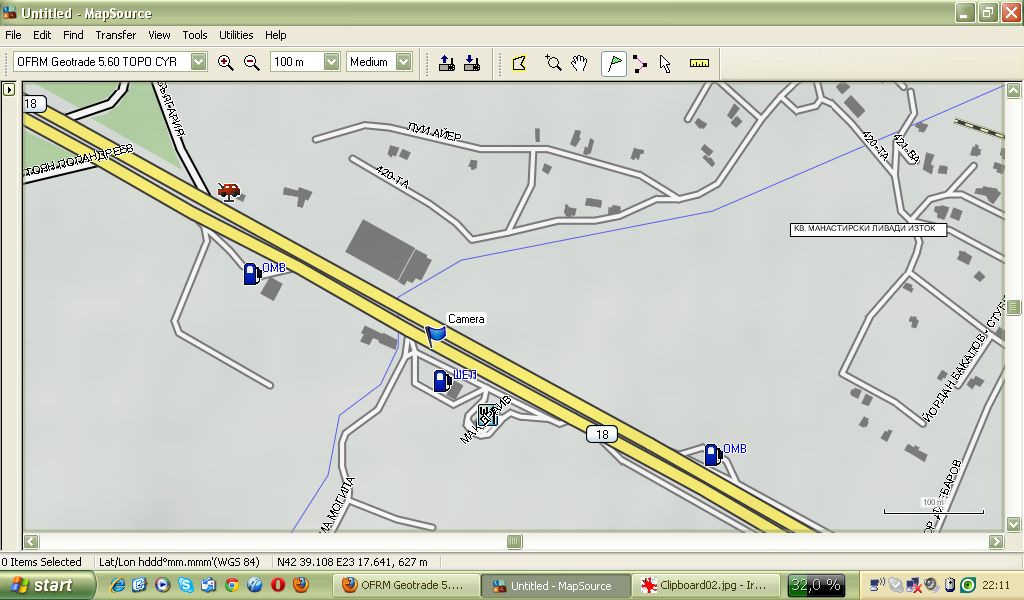Open the Medium detail level dropdown

click(403, 62)
